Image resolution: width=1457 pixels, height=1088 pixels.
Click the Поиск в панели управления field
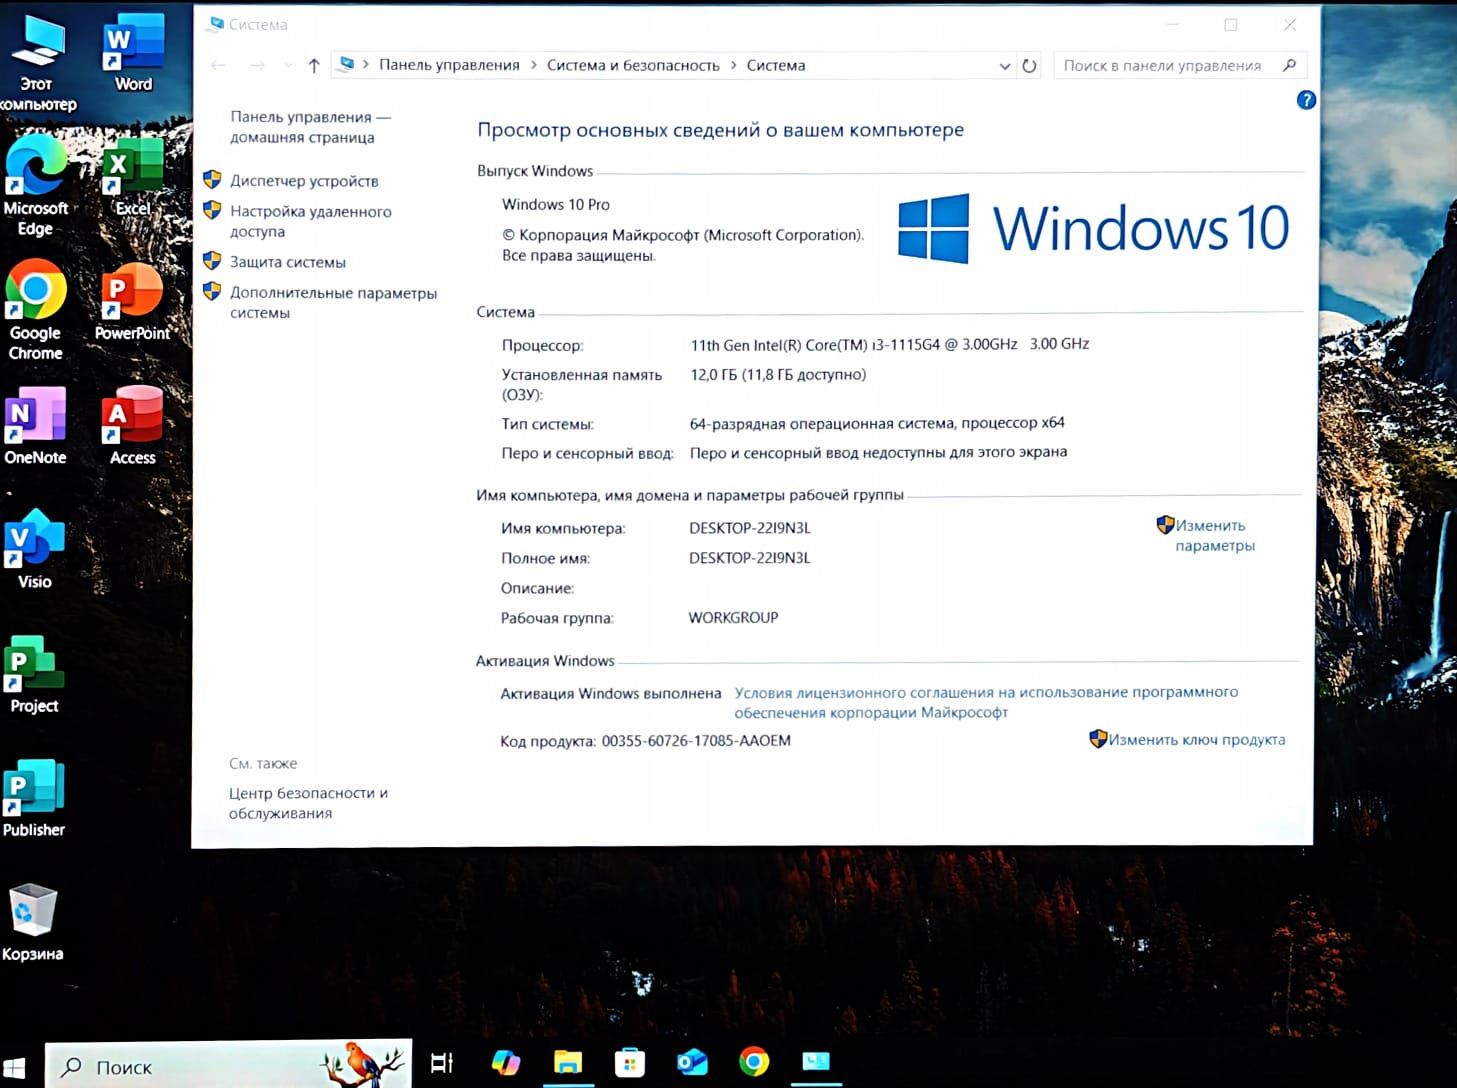pos(1161,66)
